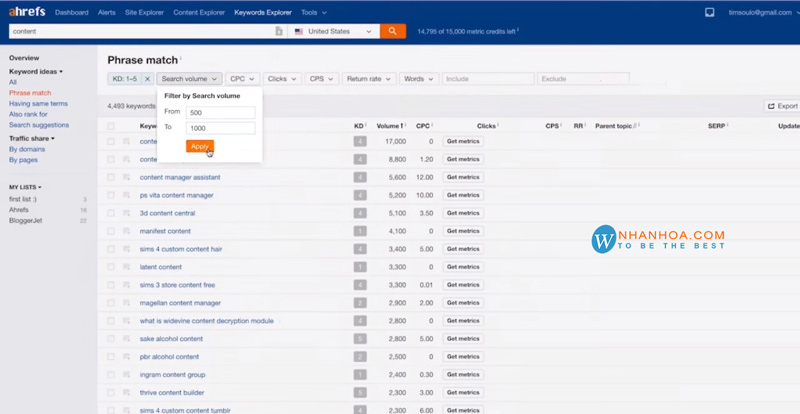Click the orange search magnifier button
The image size is (800, 414).
(393, 31)
